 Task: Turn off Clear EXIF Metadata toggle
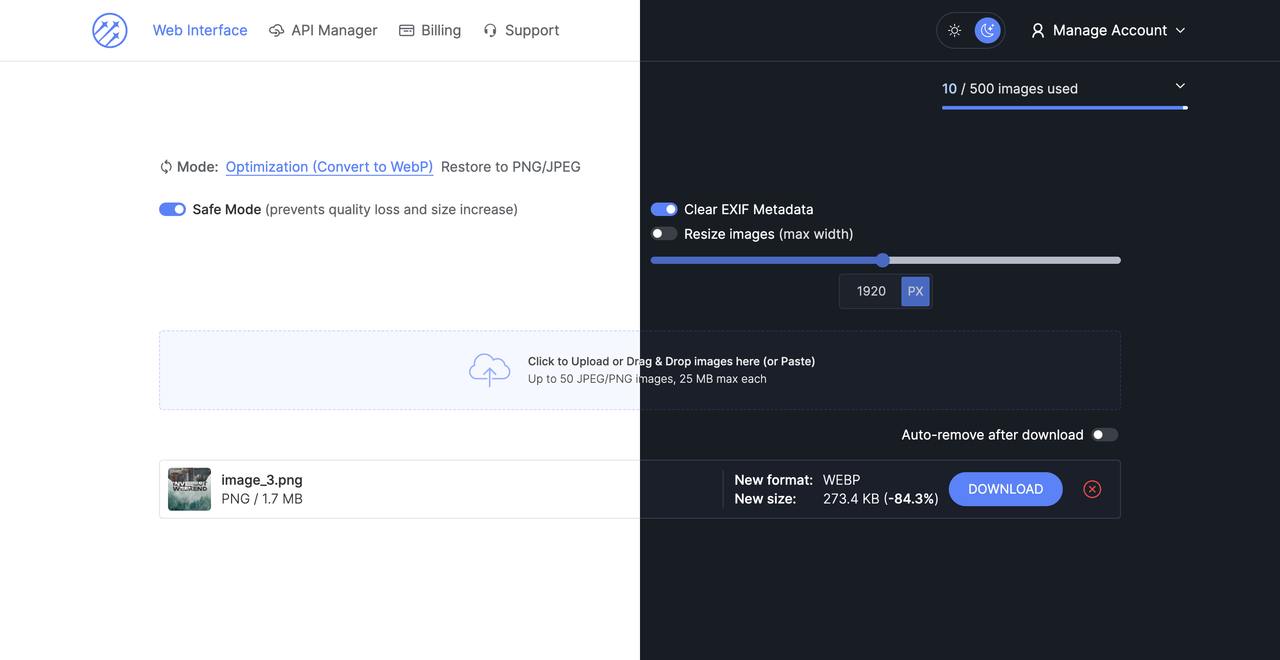664,209
